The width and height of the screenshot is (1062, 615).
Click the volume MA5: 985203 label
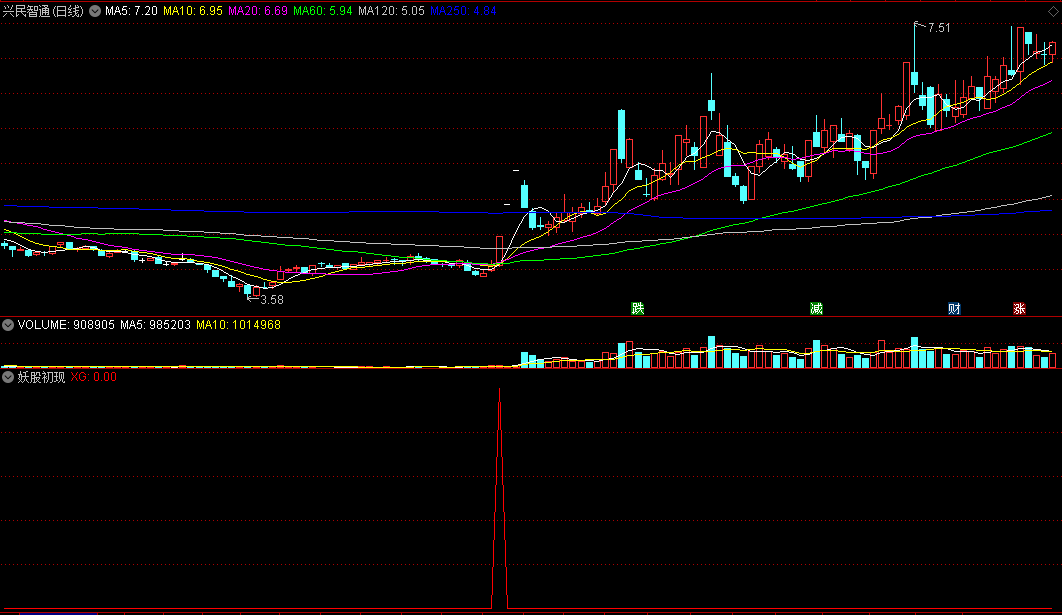(155, 325)
